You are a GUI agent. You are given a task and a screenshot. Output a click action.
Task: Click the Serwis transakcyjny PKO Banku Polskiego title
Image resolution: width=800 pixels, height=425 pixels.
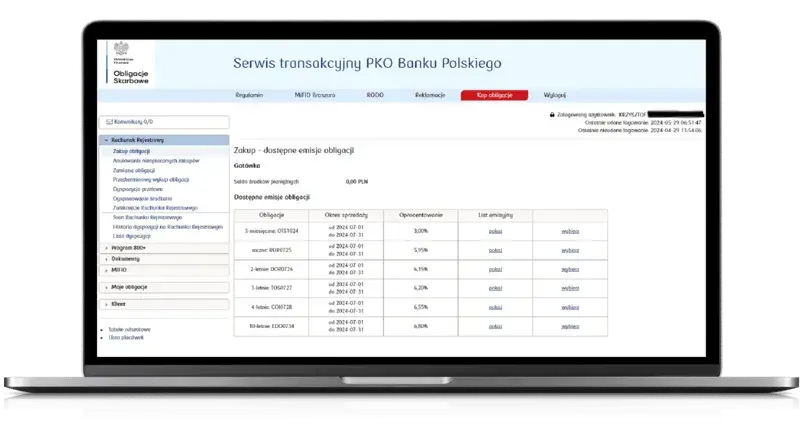[367, 63]
